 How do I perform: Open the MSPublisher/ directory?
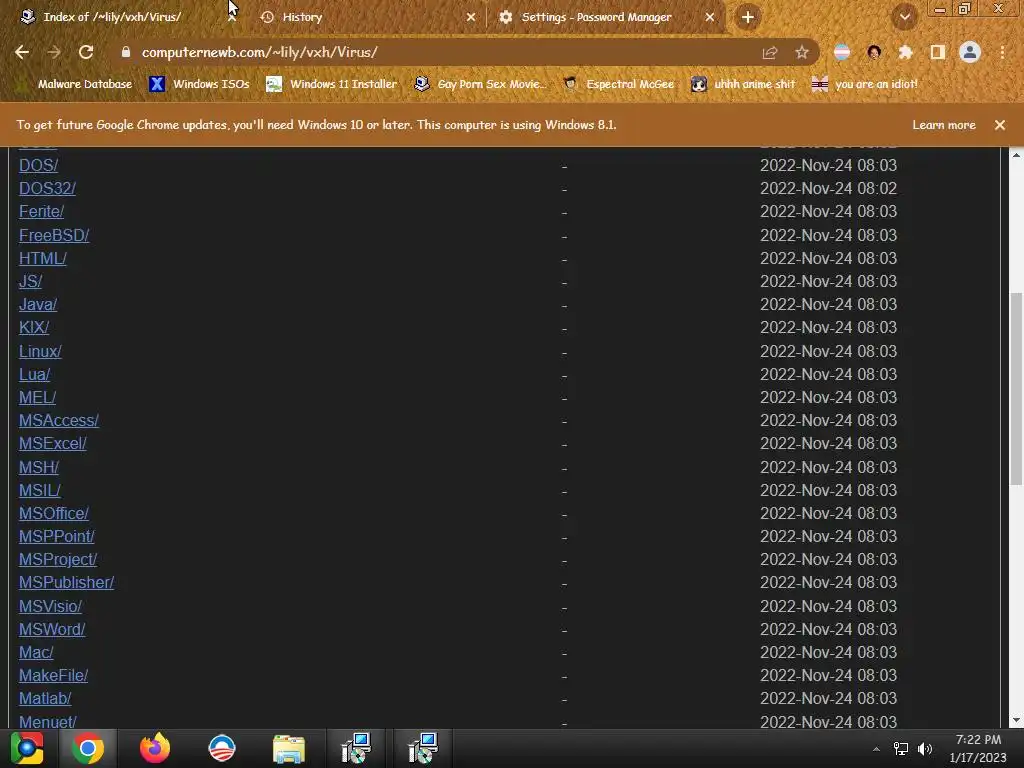click(67, 583)
